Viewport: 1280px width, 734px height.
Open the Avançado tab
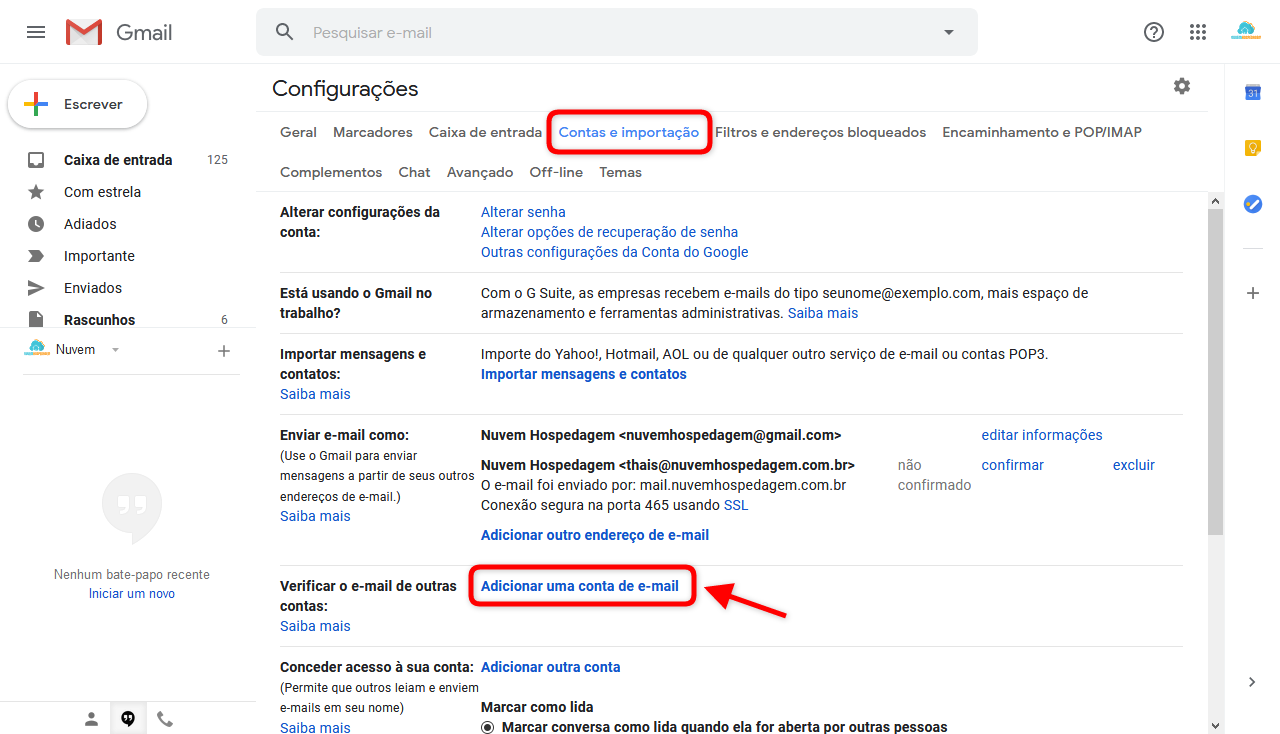[x=480, y=172]
